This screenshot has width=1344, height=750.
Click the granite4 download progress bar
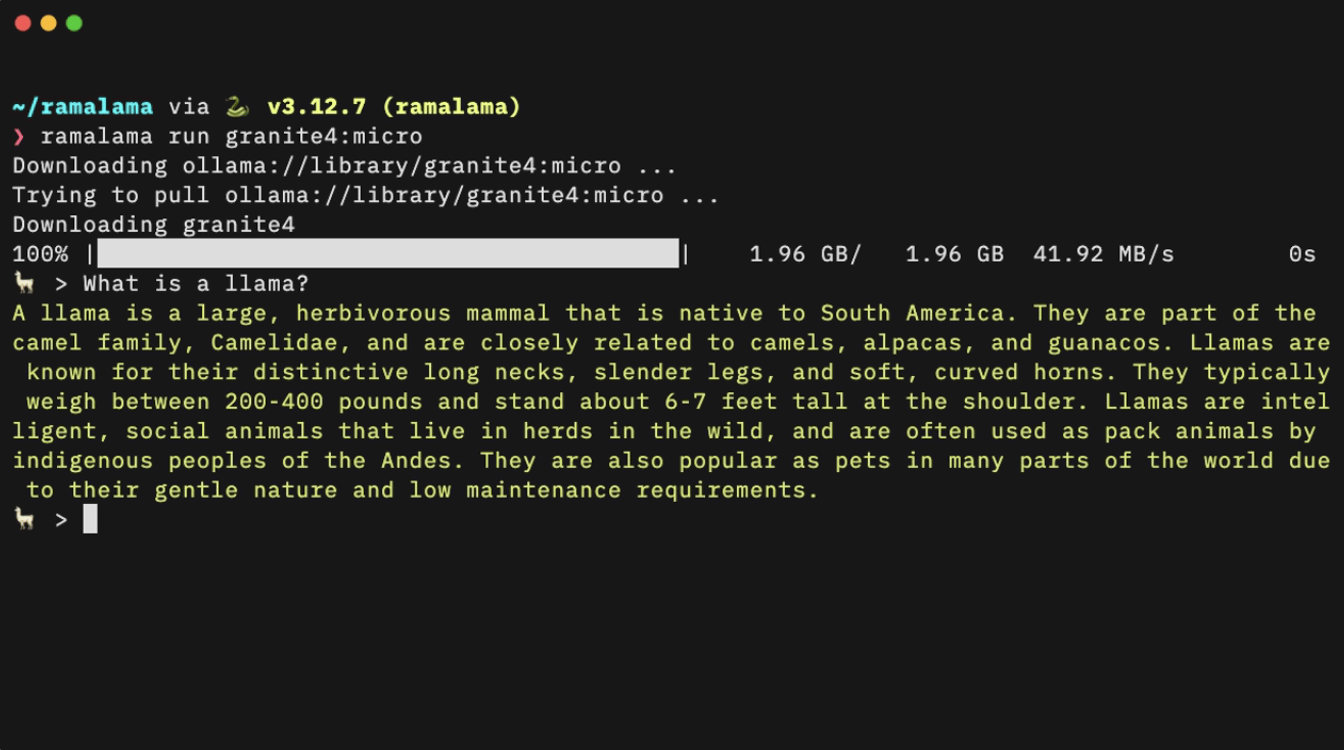tap(388, 254)
